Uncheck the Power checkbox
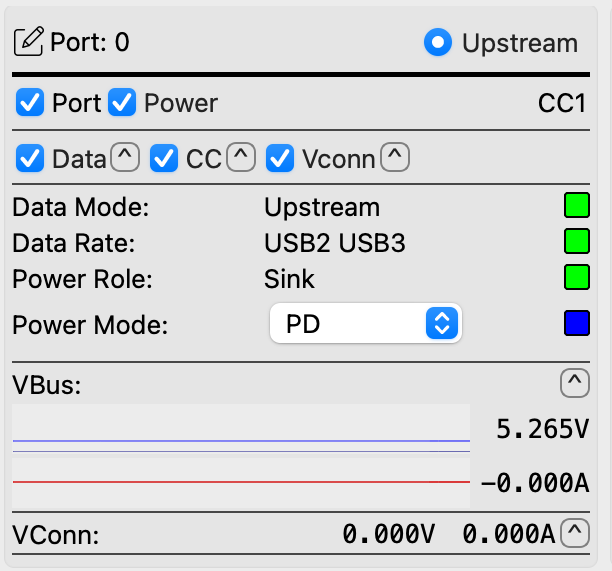The width and height of the screenshot is (612, 571). (122, 102)
